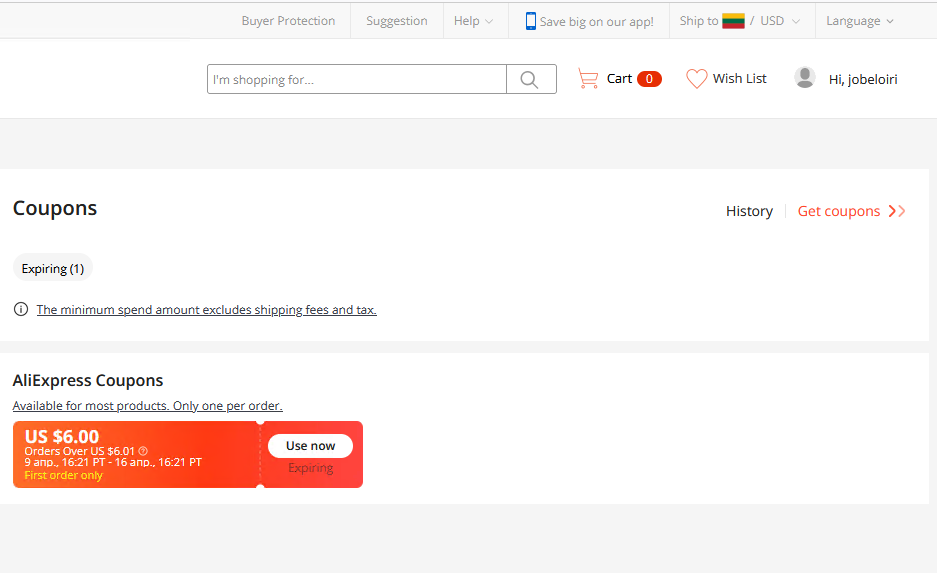Viewport: 937px width, 573px height.
Task: Click the First order only text
Action: 63,475
